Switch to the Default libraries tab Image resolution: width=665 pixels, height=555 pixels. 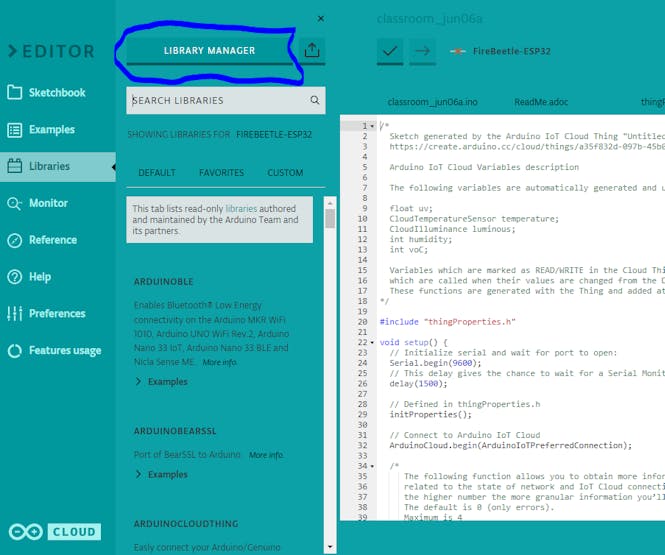[157, 173]
